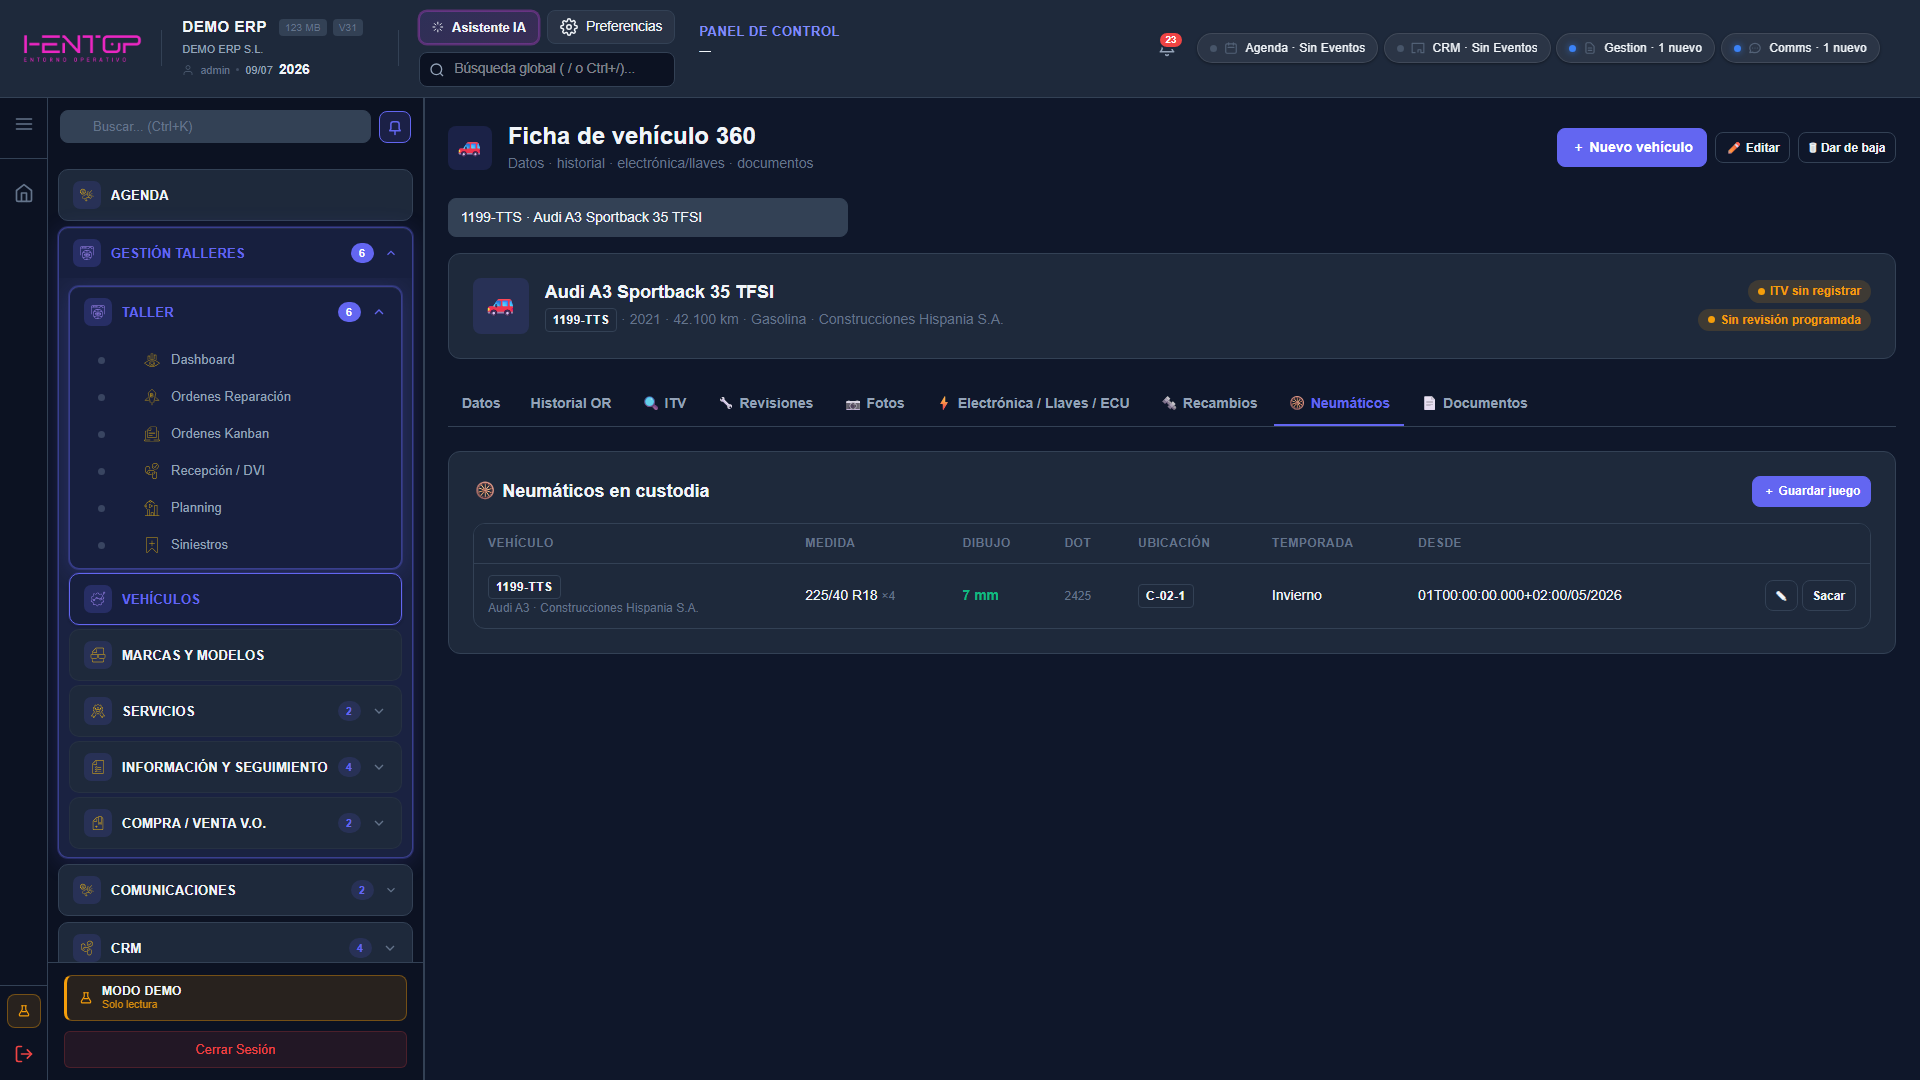The height and width of the screenshot is (1080, 1920).
Task: Click the Información y Seguimiento icon
Action: pos(98,767)
